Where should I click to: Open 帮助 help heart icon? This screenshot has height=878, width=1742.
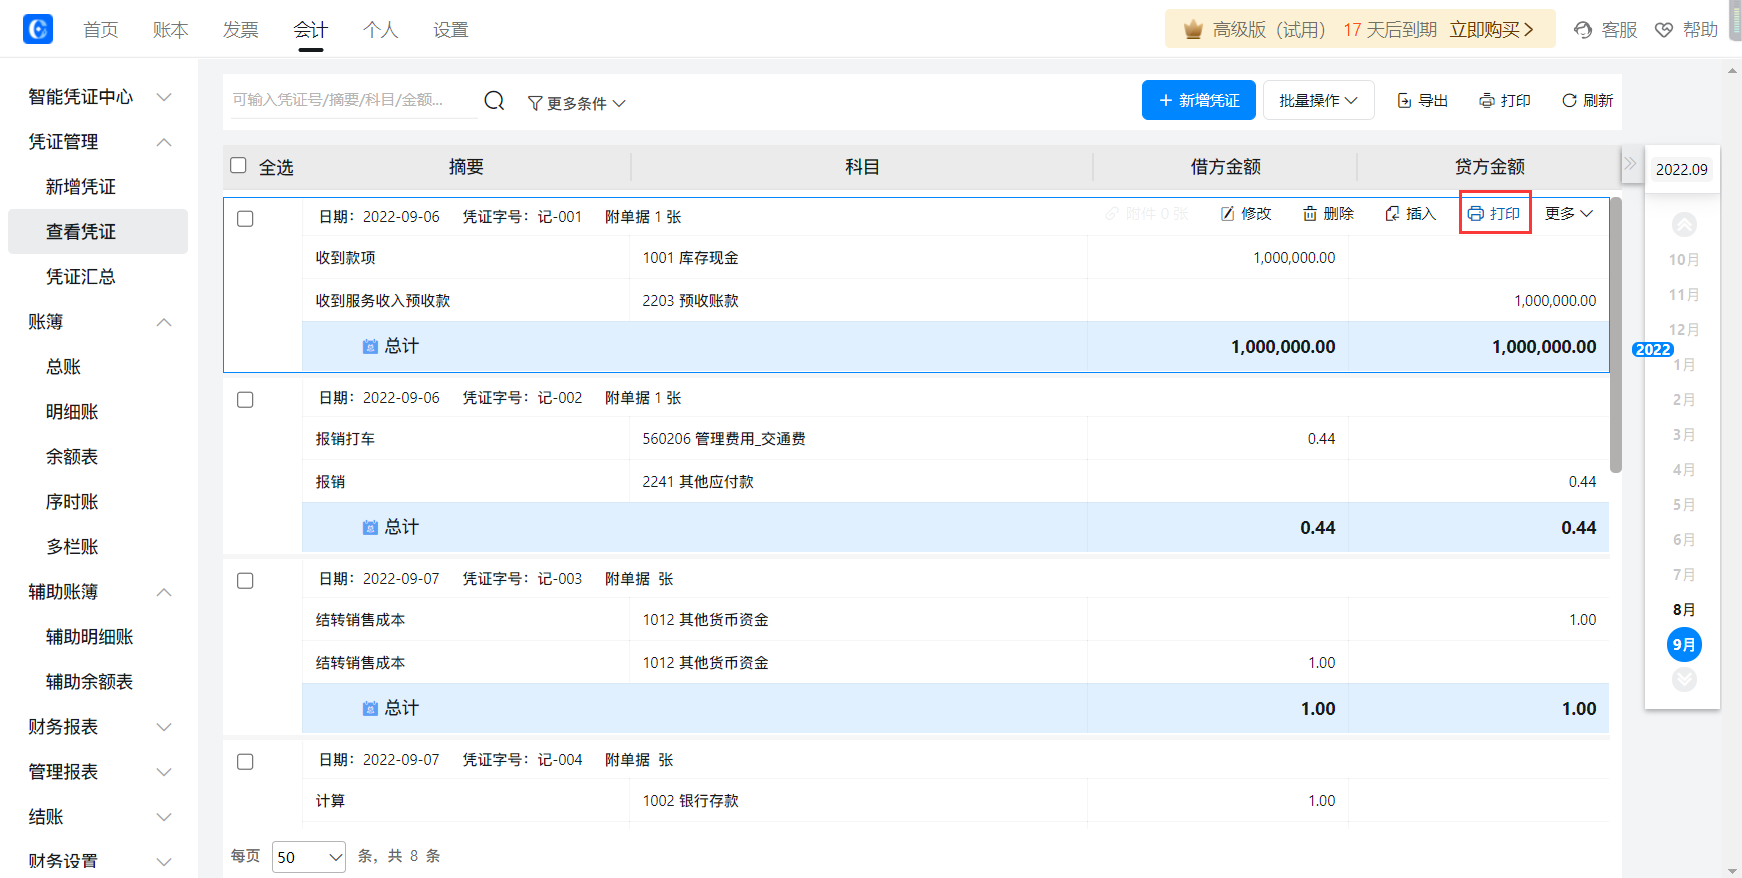click(x=1664, y=30)
